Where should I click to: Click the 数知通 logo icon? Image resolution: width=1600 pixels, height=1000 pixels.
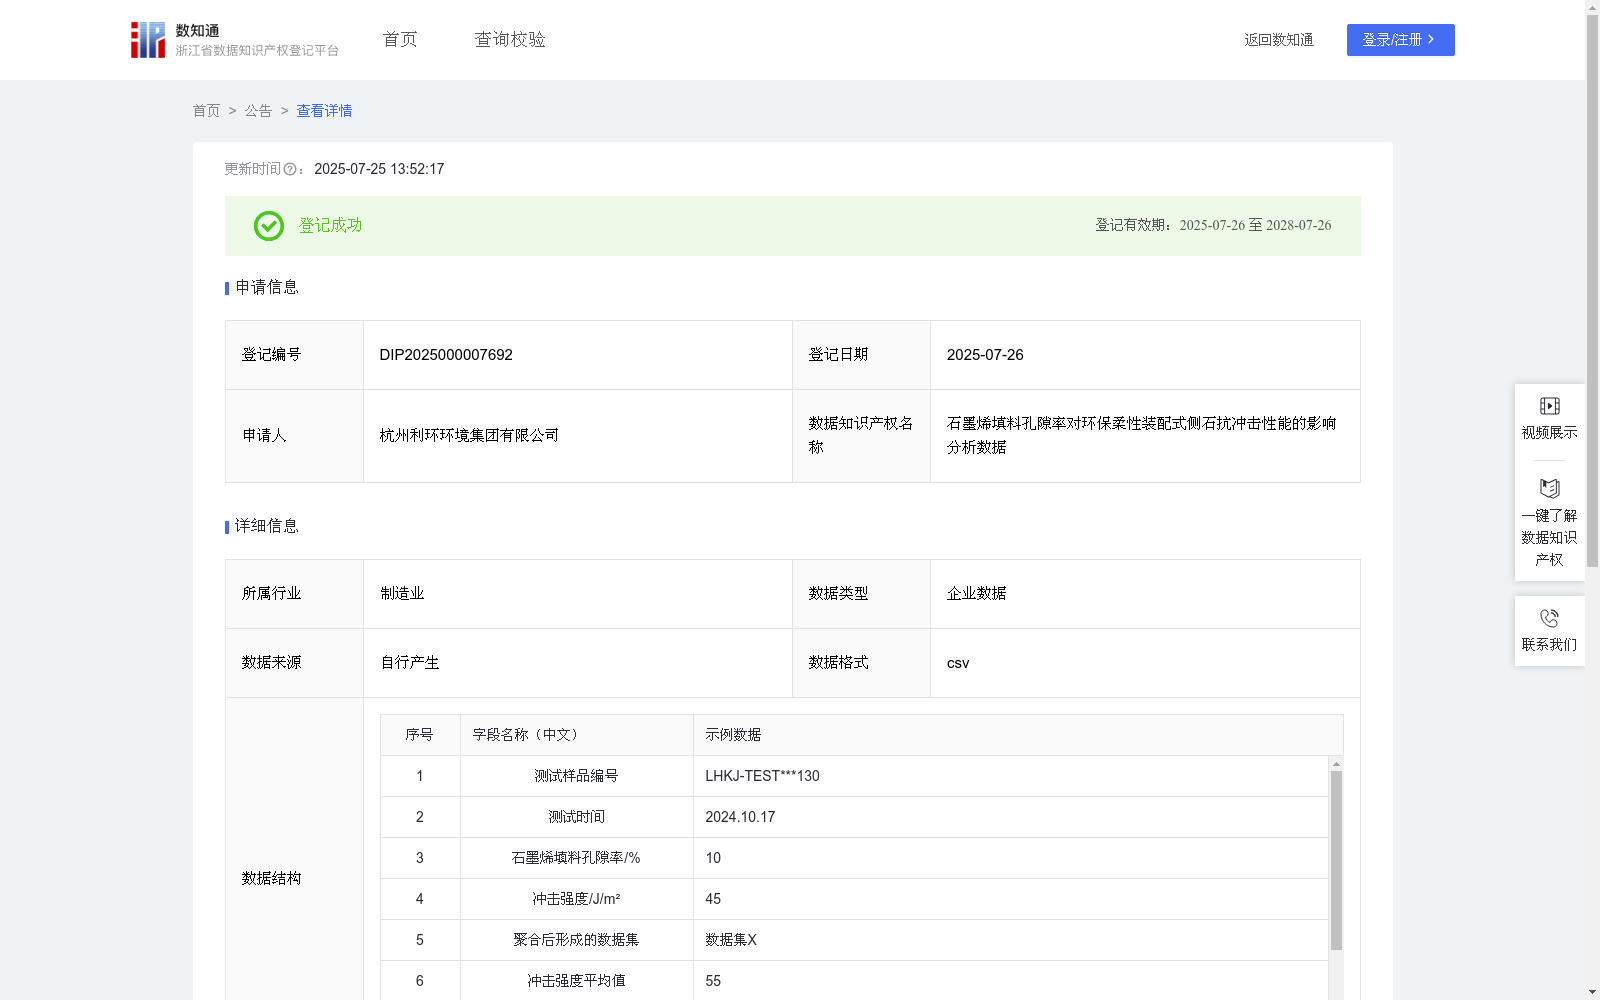(148, 40)
